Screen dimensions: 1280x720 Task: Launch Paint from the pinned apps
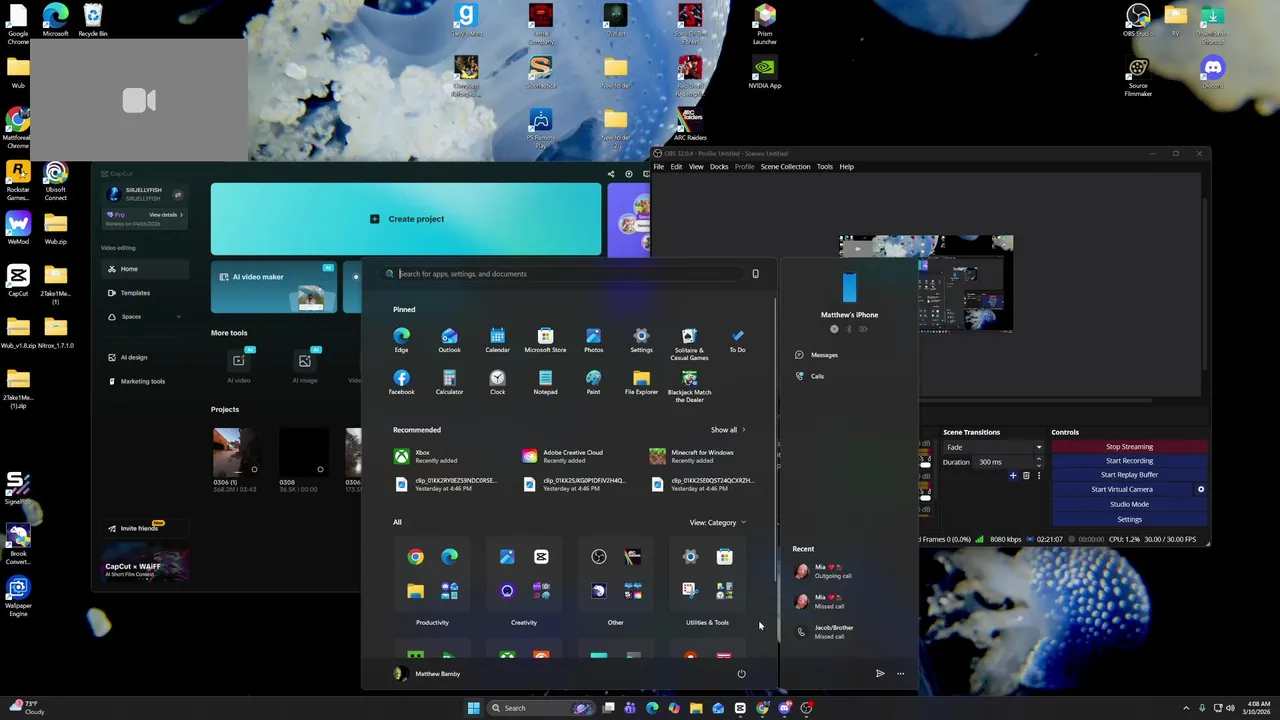pos(593,382)
